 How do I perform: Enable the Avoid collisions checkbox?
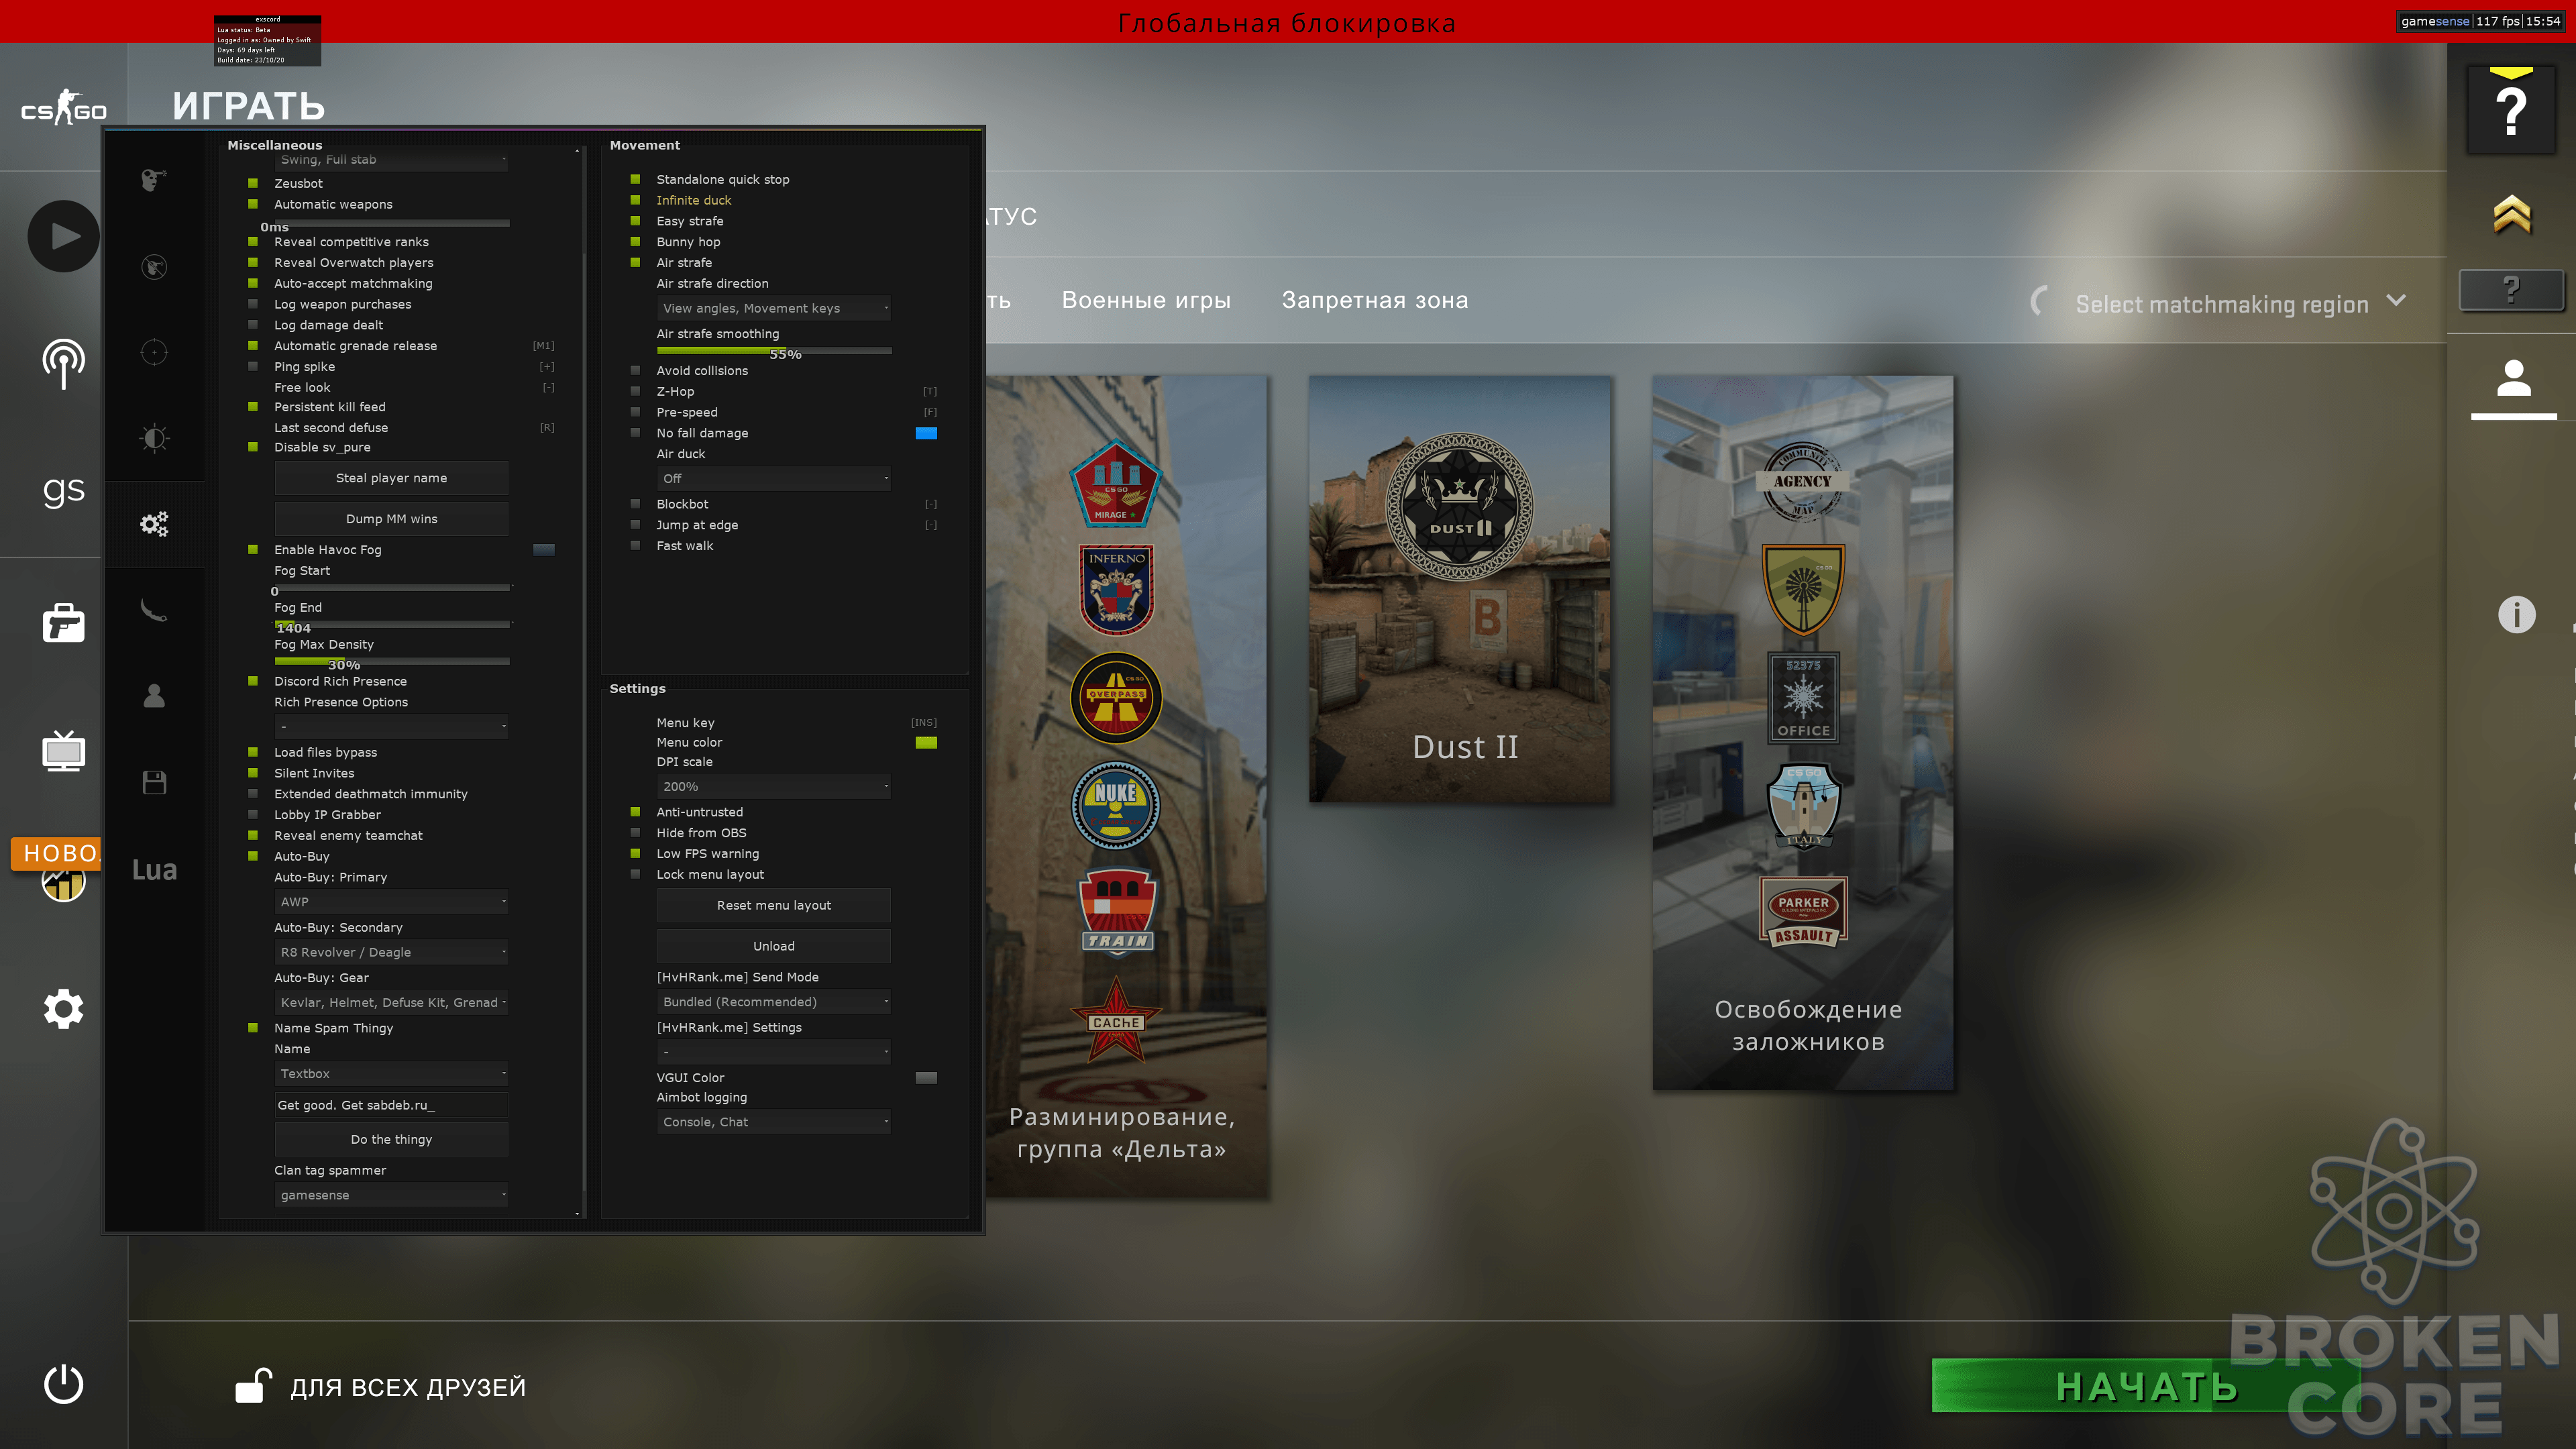pyautogui.click(x=635, y=370)
